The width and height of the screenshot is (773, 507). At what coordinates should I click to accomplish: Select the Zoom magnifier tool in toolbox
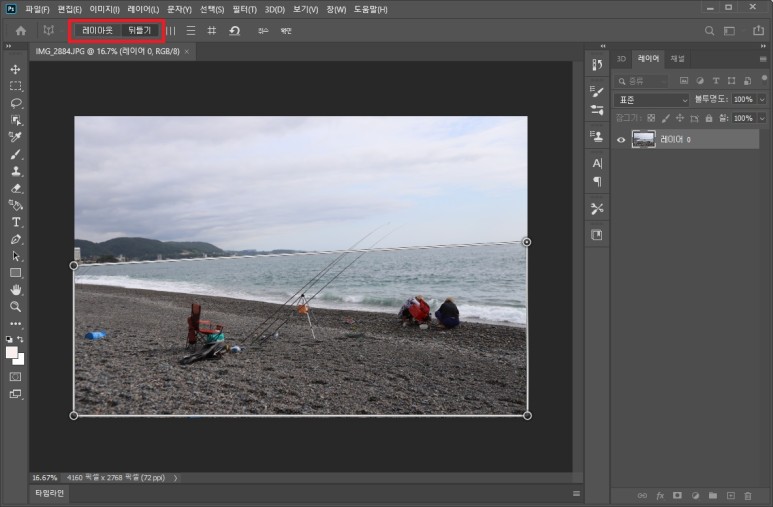click(15, 307)
